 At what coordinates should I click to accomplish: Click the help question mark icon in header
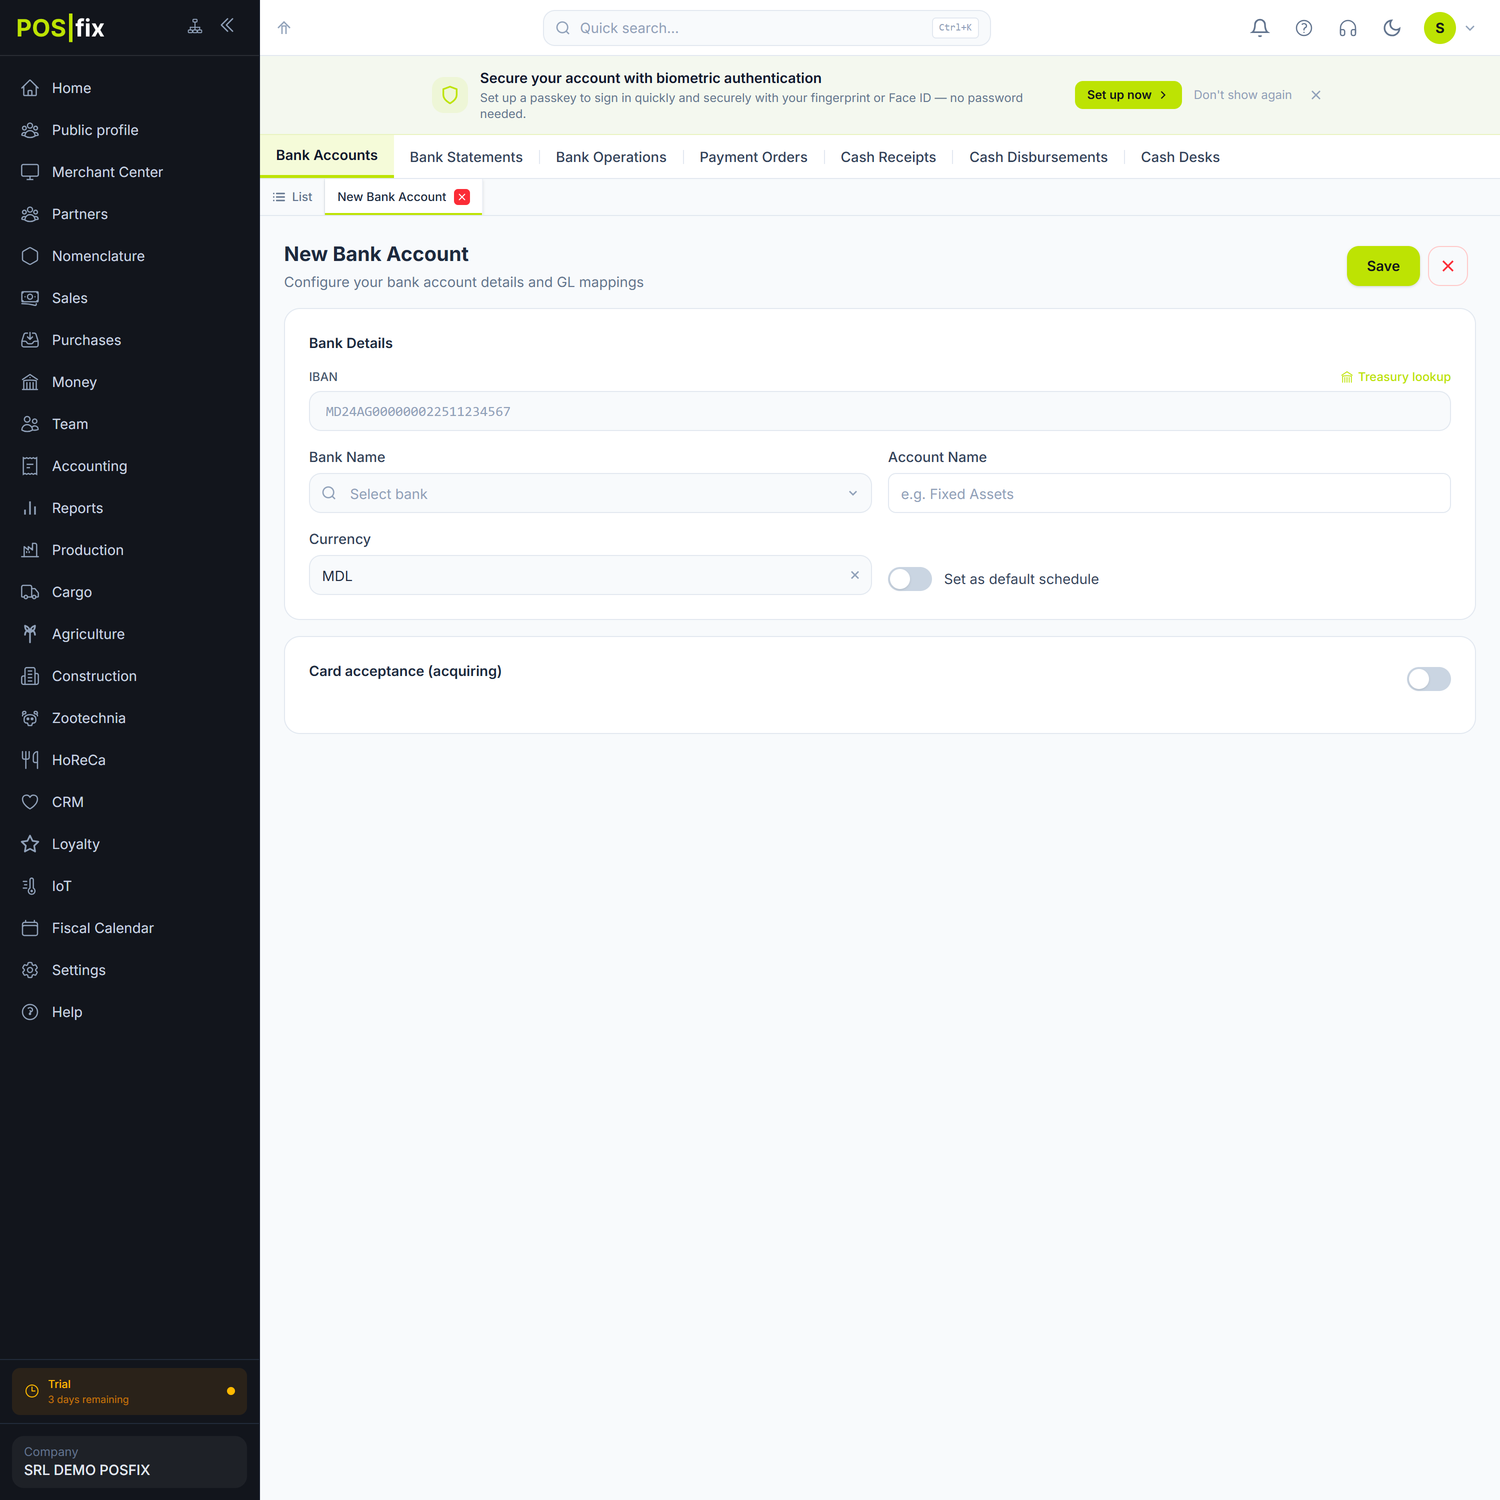[x=1304, y=28]
